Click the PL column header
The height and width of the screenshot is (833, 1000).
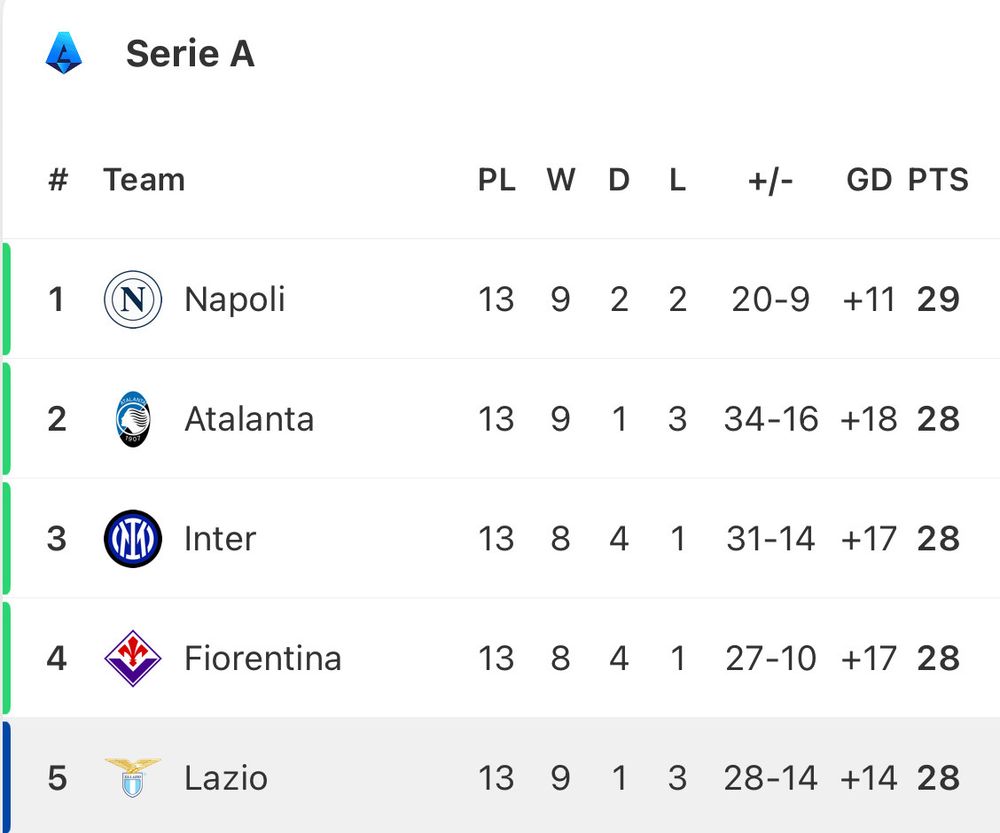pos(496,180)
